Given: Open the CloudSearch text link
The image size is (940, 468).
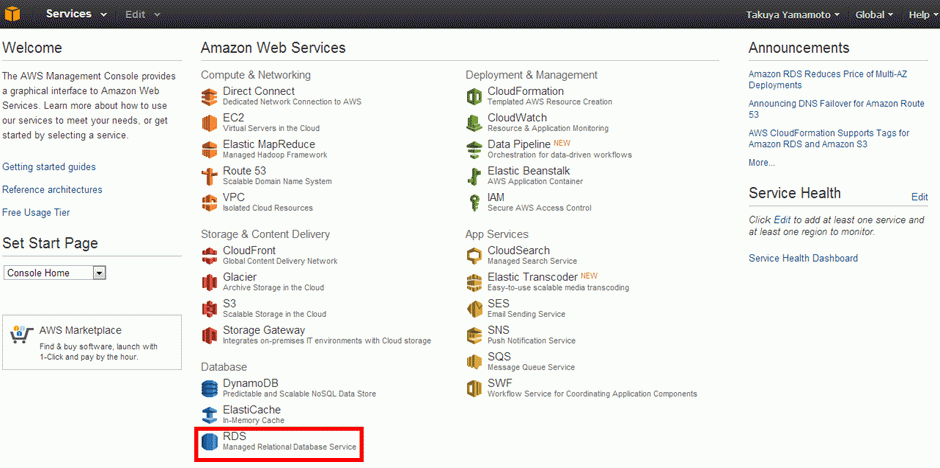Looking at the screenshot, I should pos(519,250).
